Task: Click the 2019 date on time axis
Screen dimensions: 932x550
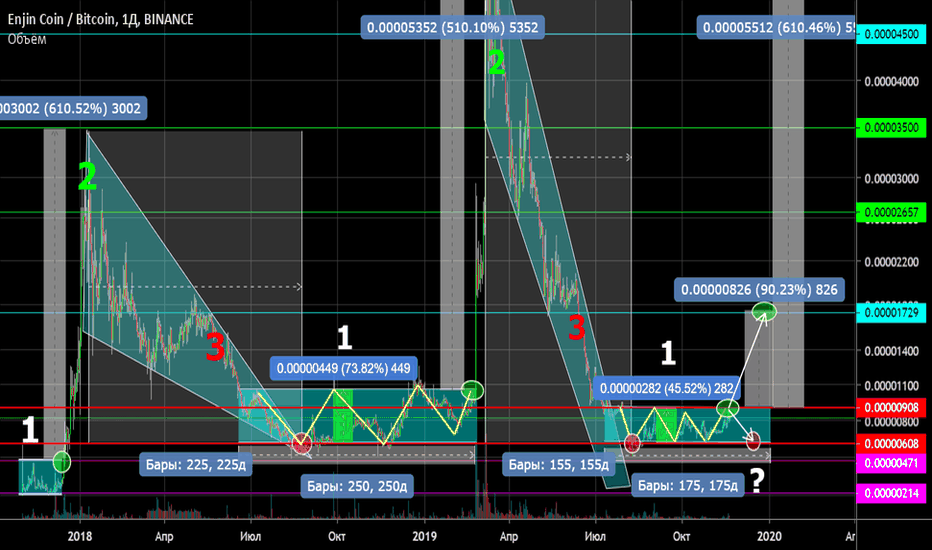Action: point(424,536)
